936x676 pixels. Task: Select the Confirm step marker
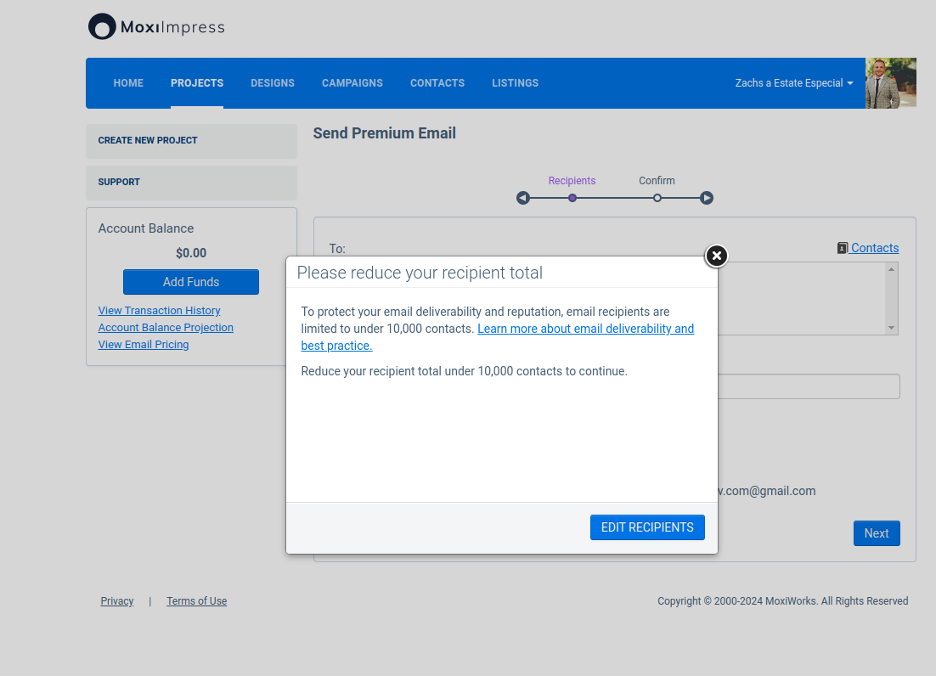tap(657, 198)
